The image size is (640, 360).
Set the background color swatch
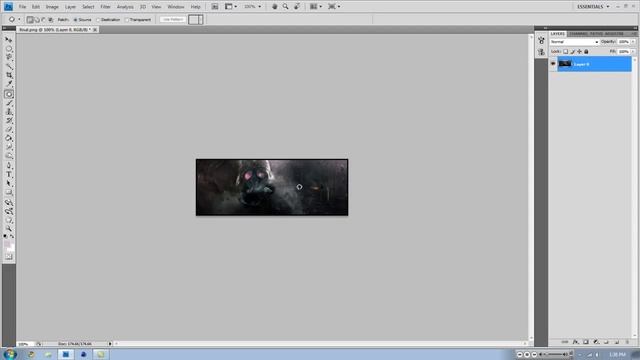tap(11, 248)
